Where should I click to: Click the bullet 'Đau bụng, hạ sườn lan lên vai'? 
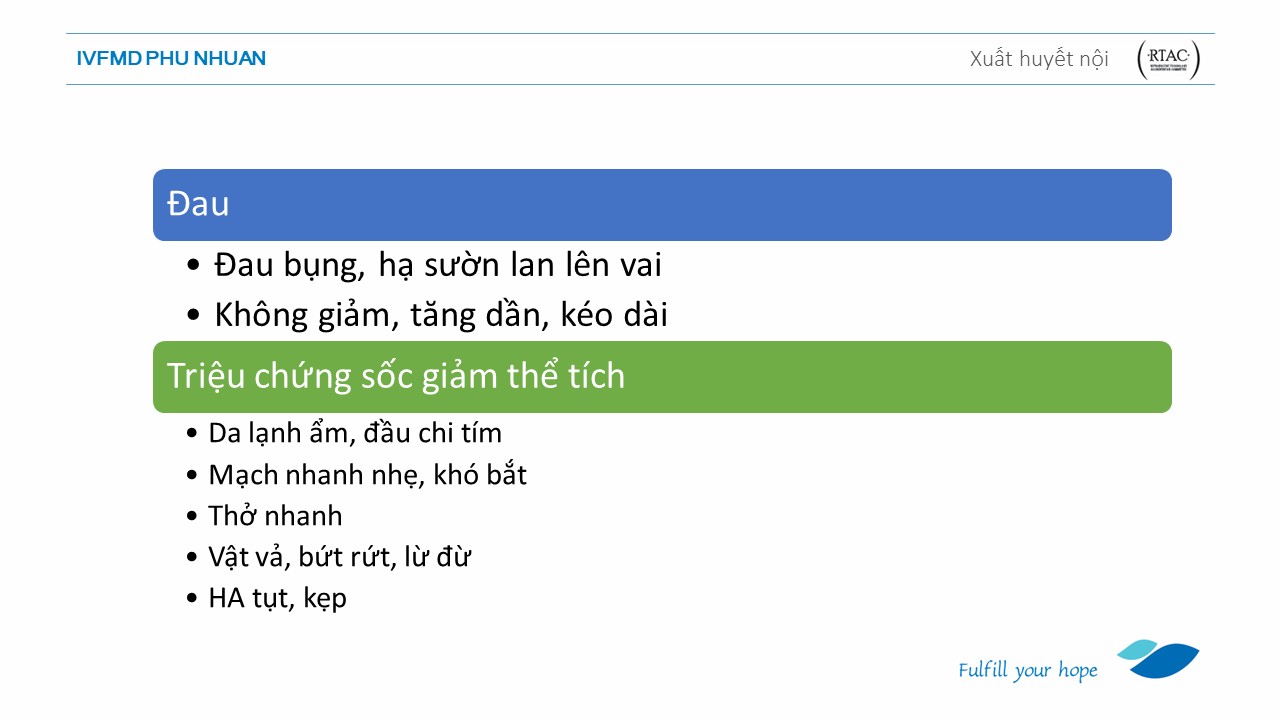437,266
